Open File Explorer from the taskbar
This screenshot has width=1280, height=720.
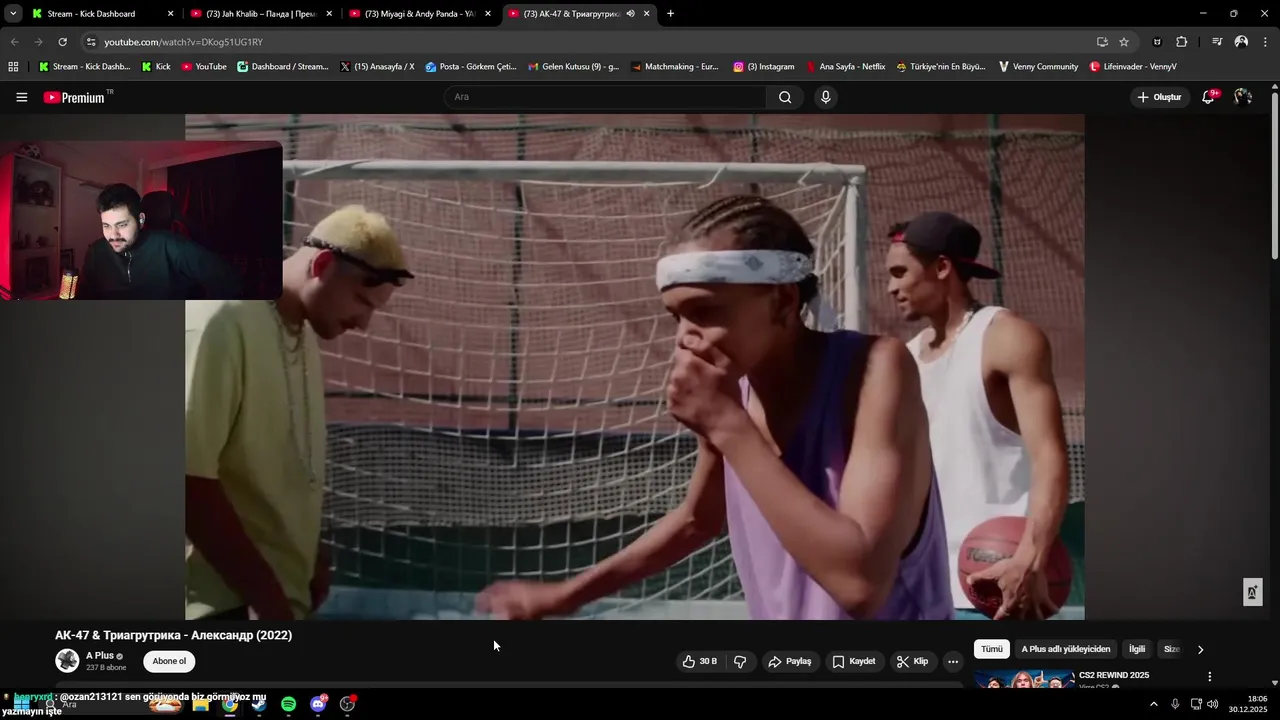[200, 704]
